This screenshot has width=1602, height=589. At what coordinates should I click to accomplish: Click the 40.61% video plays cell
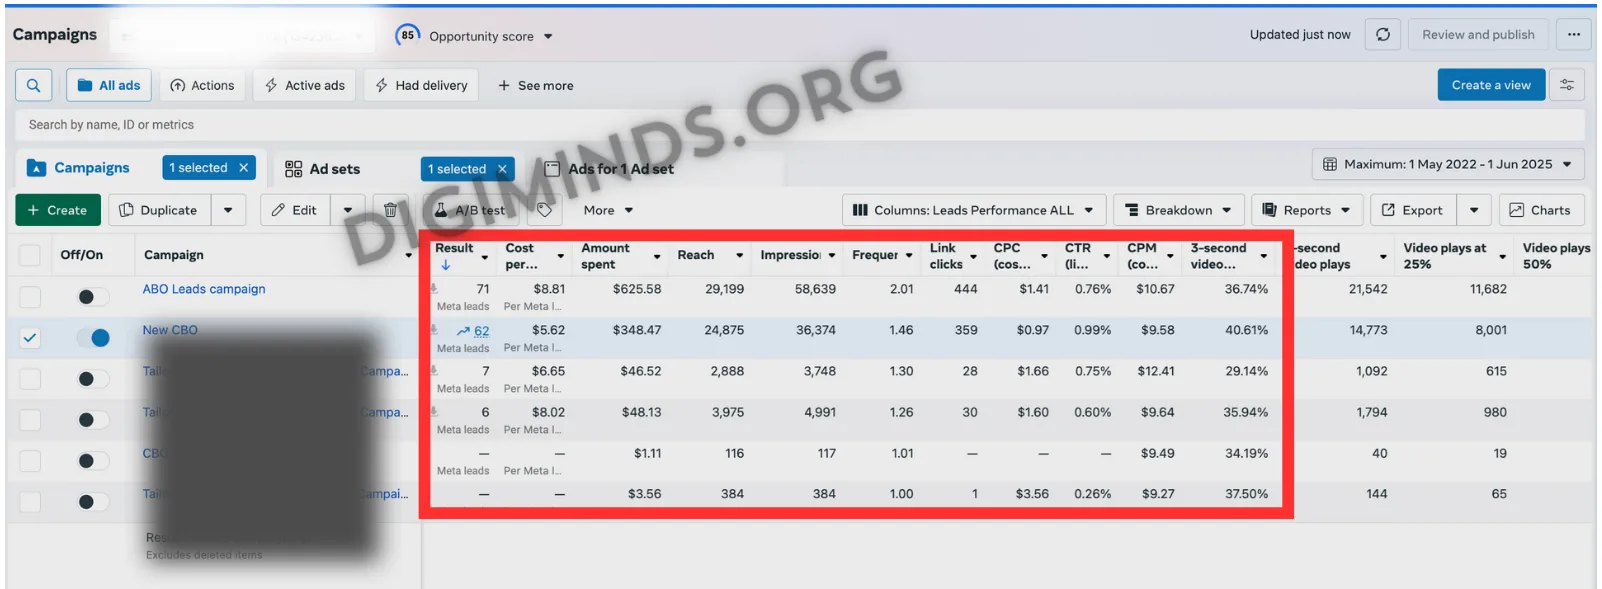[x=1246, y=330]
